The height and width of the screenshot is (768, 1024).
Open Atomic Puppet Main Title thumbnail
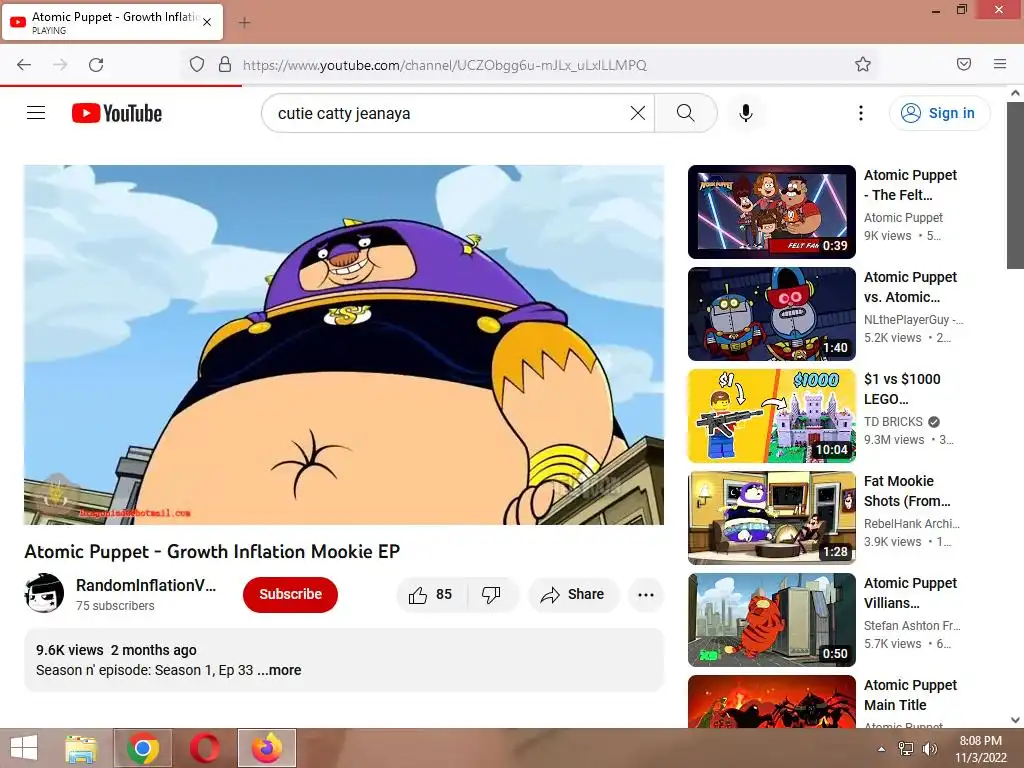(x=772, y=702)
